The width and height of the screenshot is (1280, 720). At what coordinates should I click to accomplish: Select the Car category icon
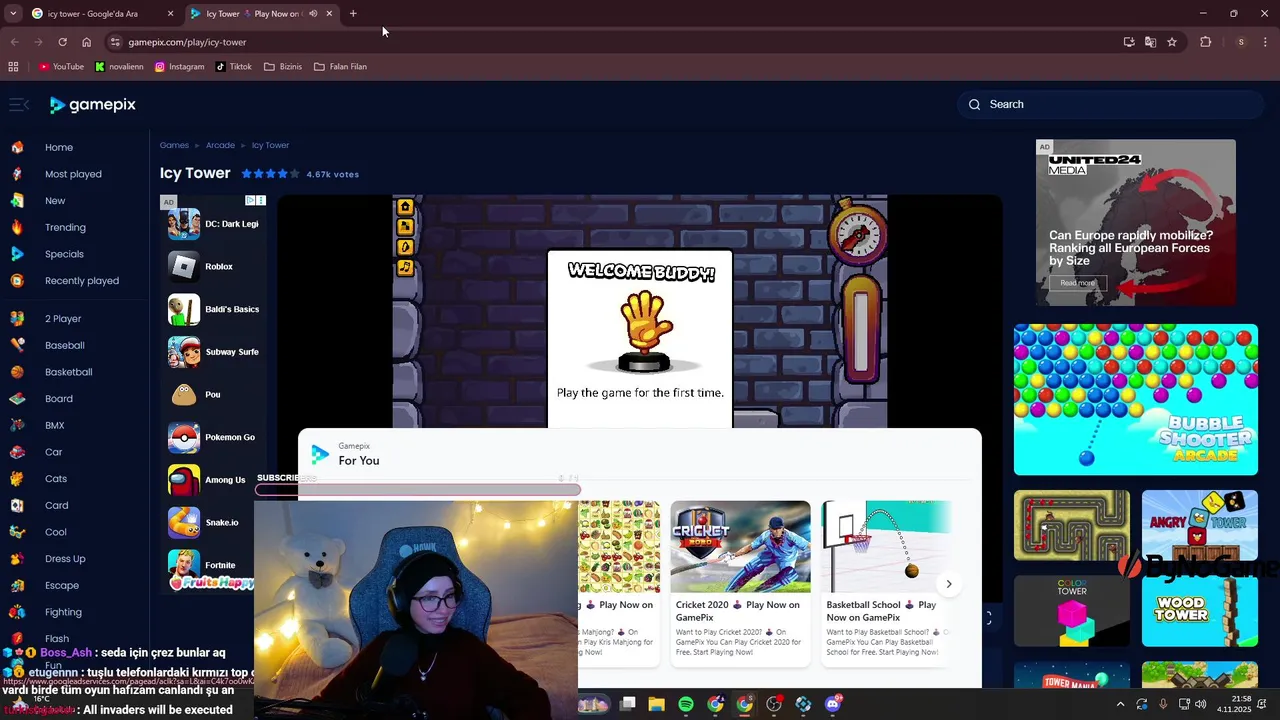pyautogui.click(x=17, y=452)
